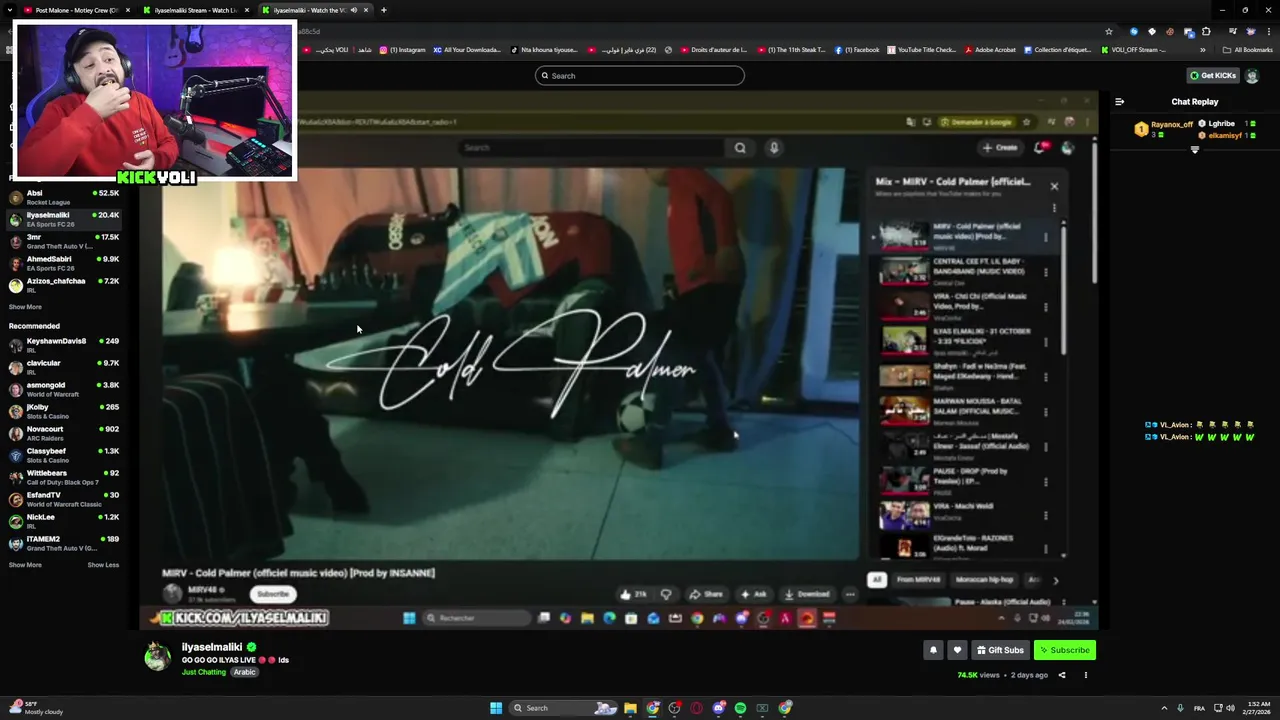Collapse recommended list with Show Less
This screenshot has height=720, width=1280.
point(103,565)
